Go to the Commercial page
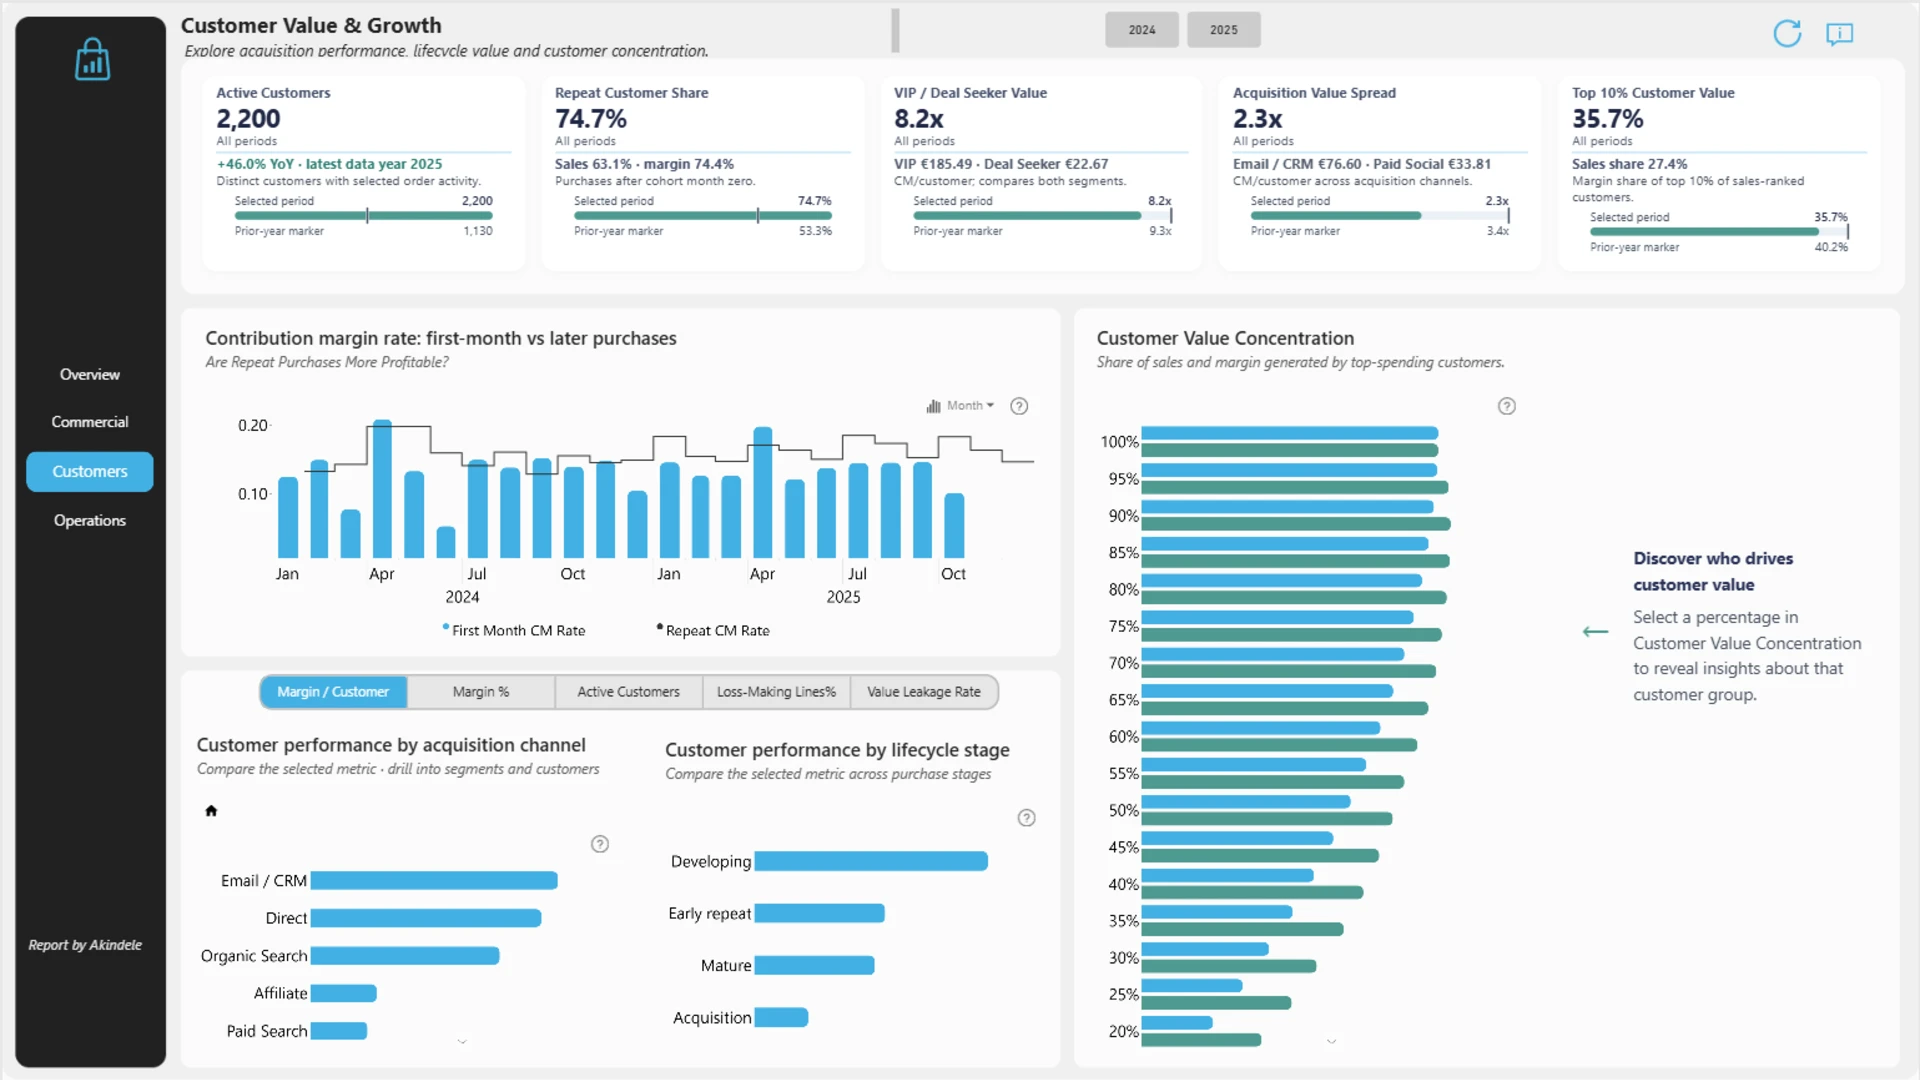1920x1080 pixels. point(90,422)
